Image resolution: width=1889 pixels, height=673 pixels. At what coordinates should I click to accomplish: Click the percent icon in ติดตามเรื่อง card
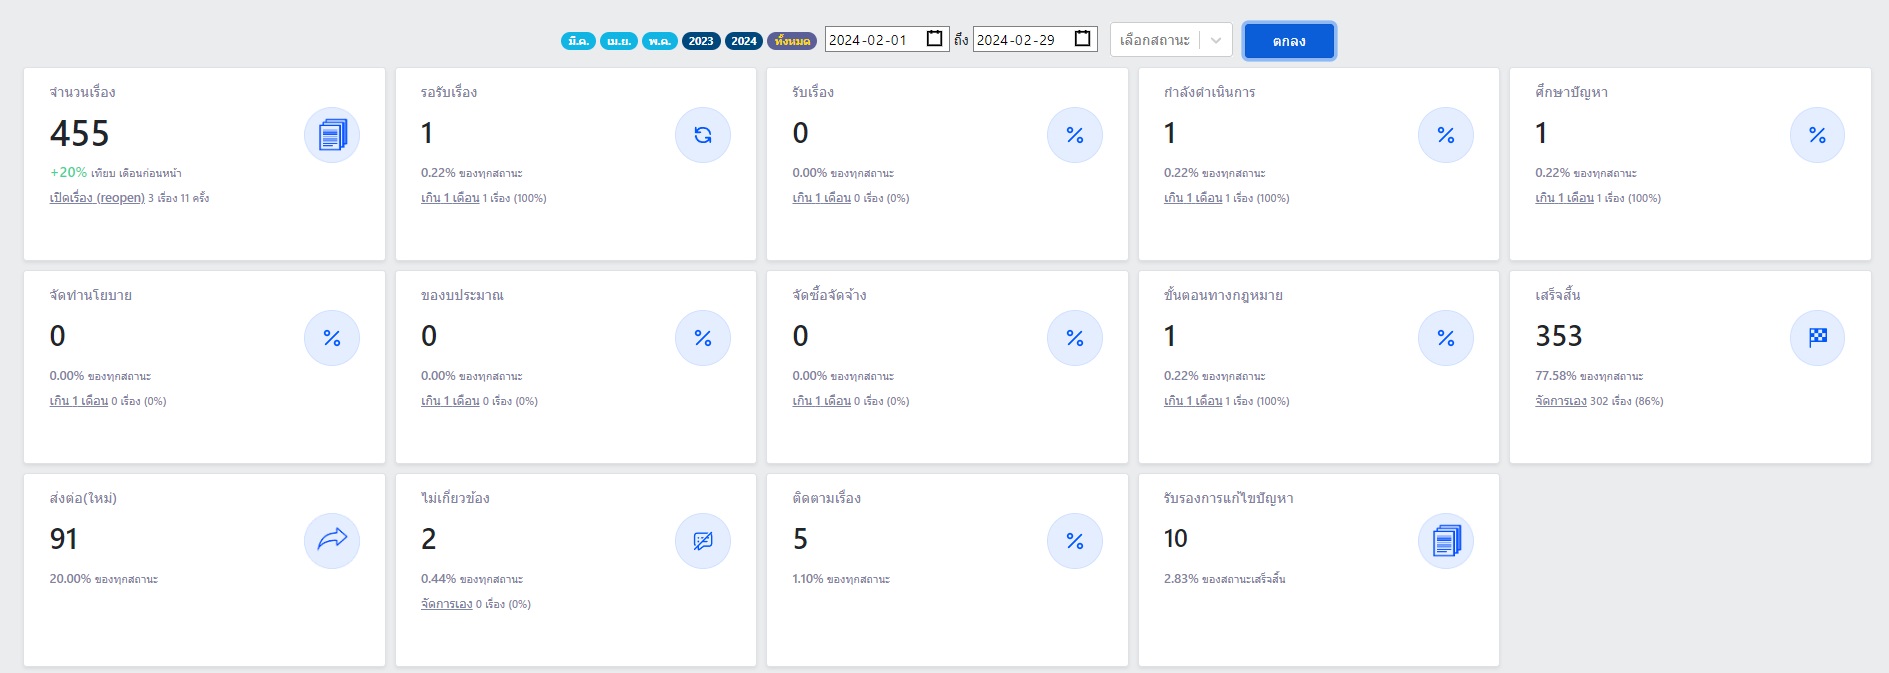pyautogui.click(x=1075, y=541)
